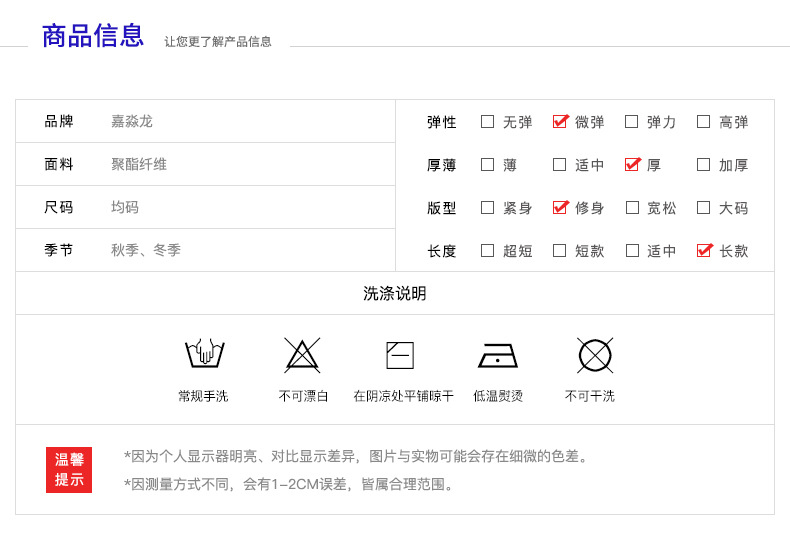Click the 面料 label

[x=59, y=164]
